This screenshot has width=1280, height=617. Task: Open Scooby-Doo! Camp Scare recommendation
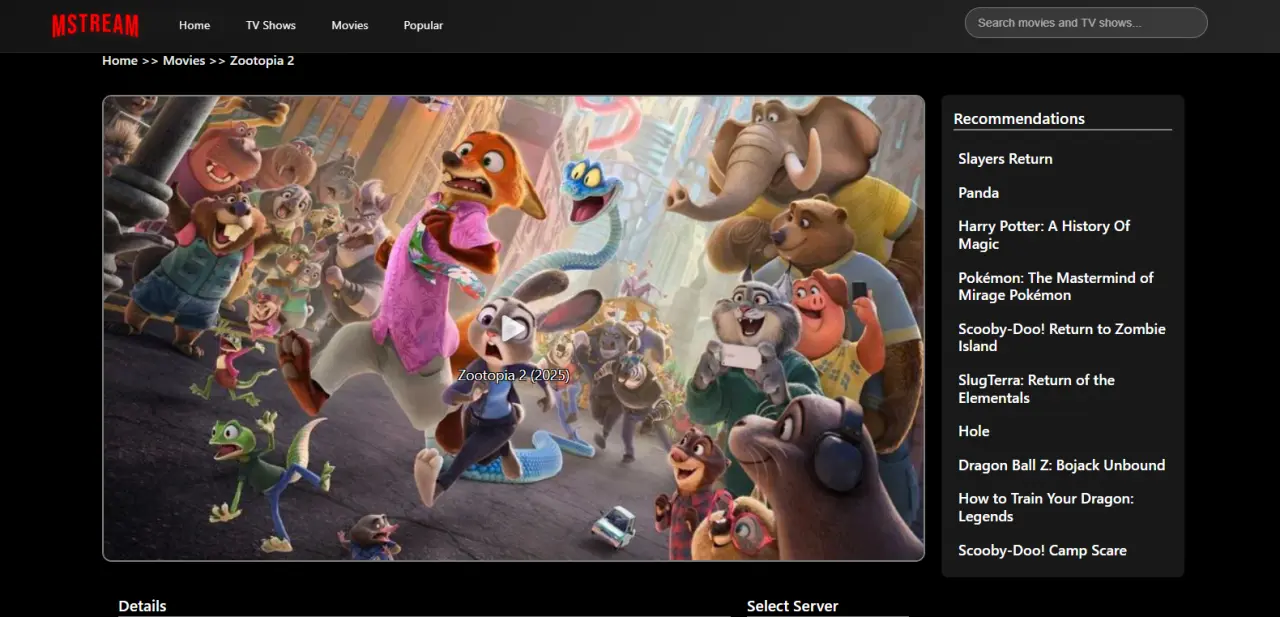pyautogui.click(x=1042, y=551)
